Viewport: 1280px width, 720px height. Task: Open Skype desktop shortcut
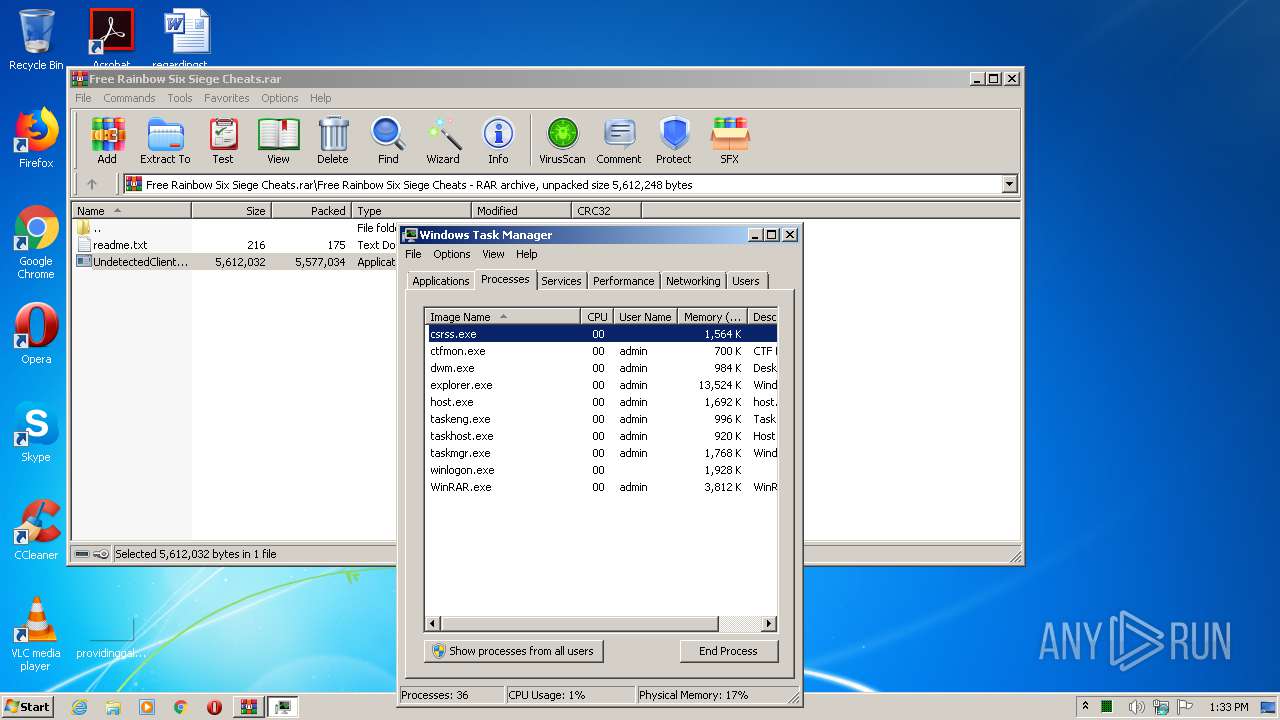point(36,432)
